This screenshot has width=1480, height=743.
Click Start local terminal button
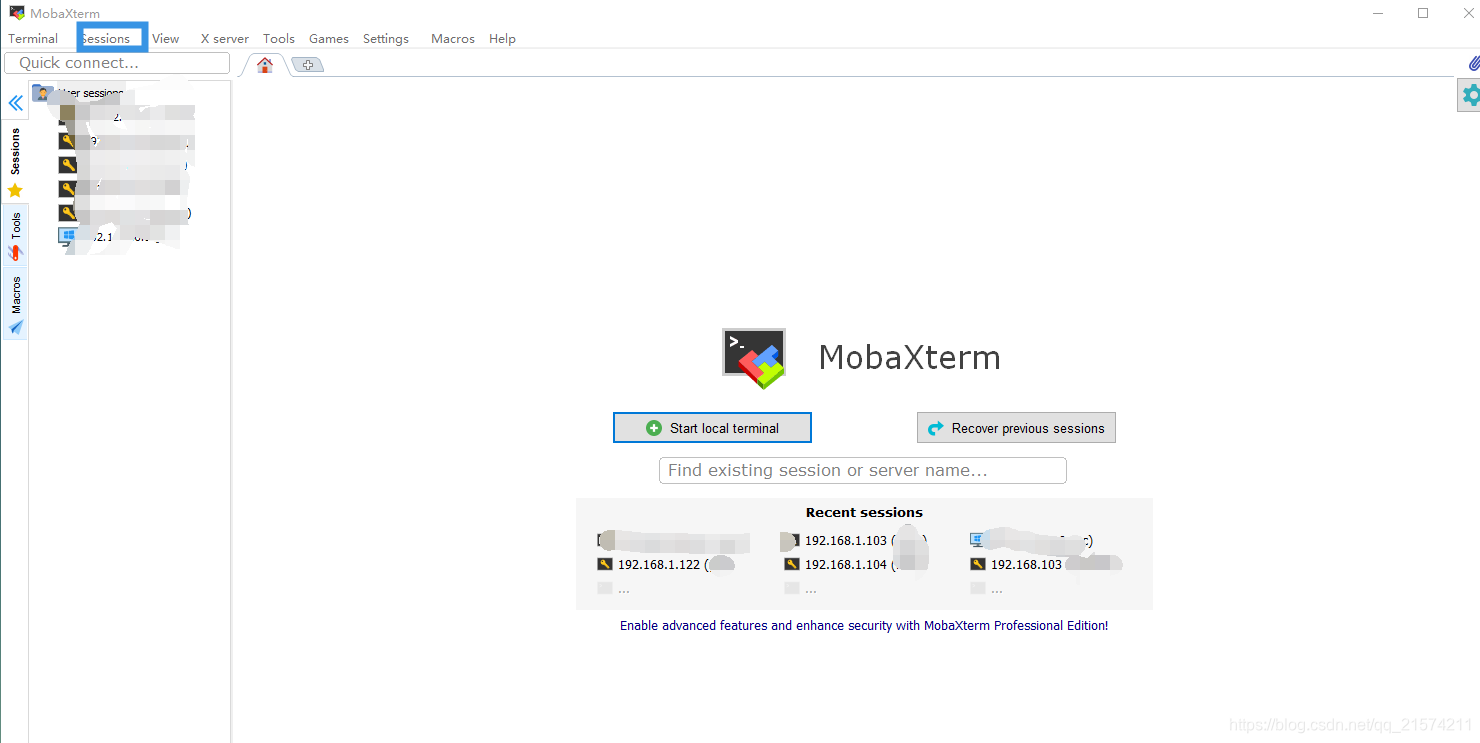tap(712, 428)
